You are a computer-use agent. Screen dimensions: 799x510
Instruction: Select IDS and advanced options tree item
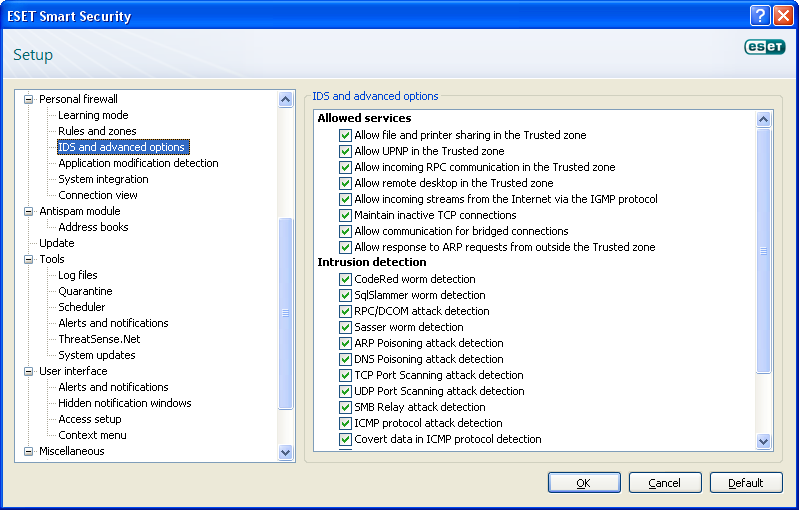pos(123,147)
